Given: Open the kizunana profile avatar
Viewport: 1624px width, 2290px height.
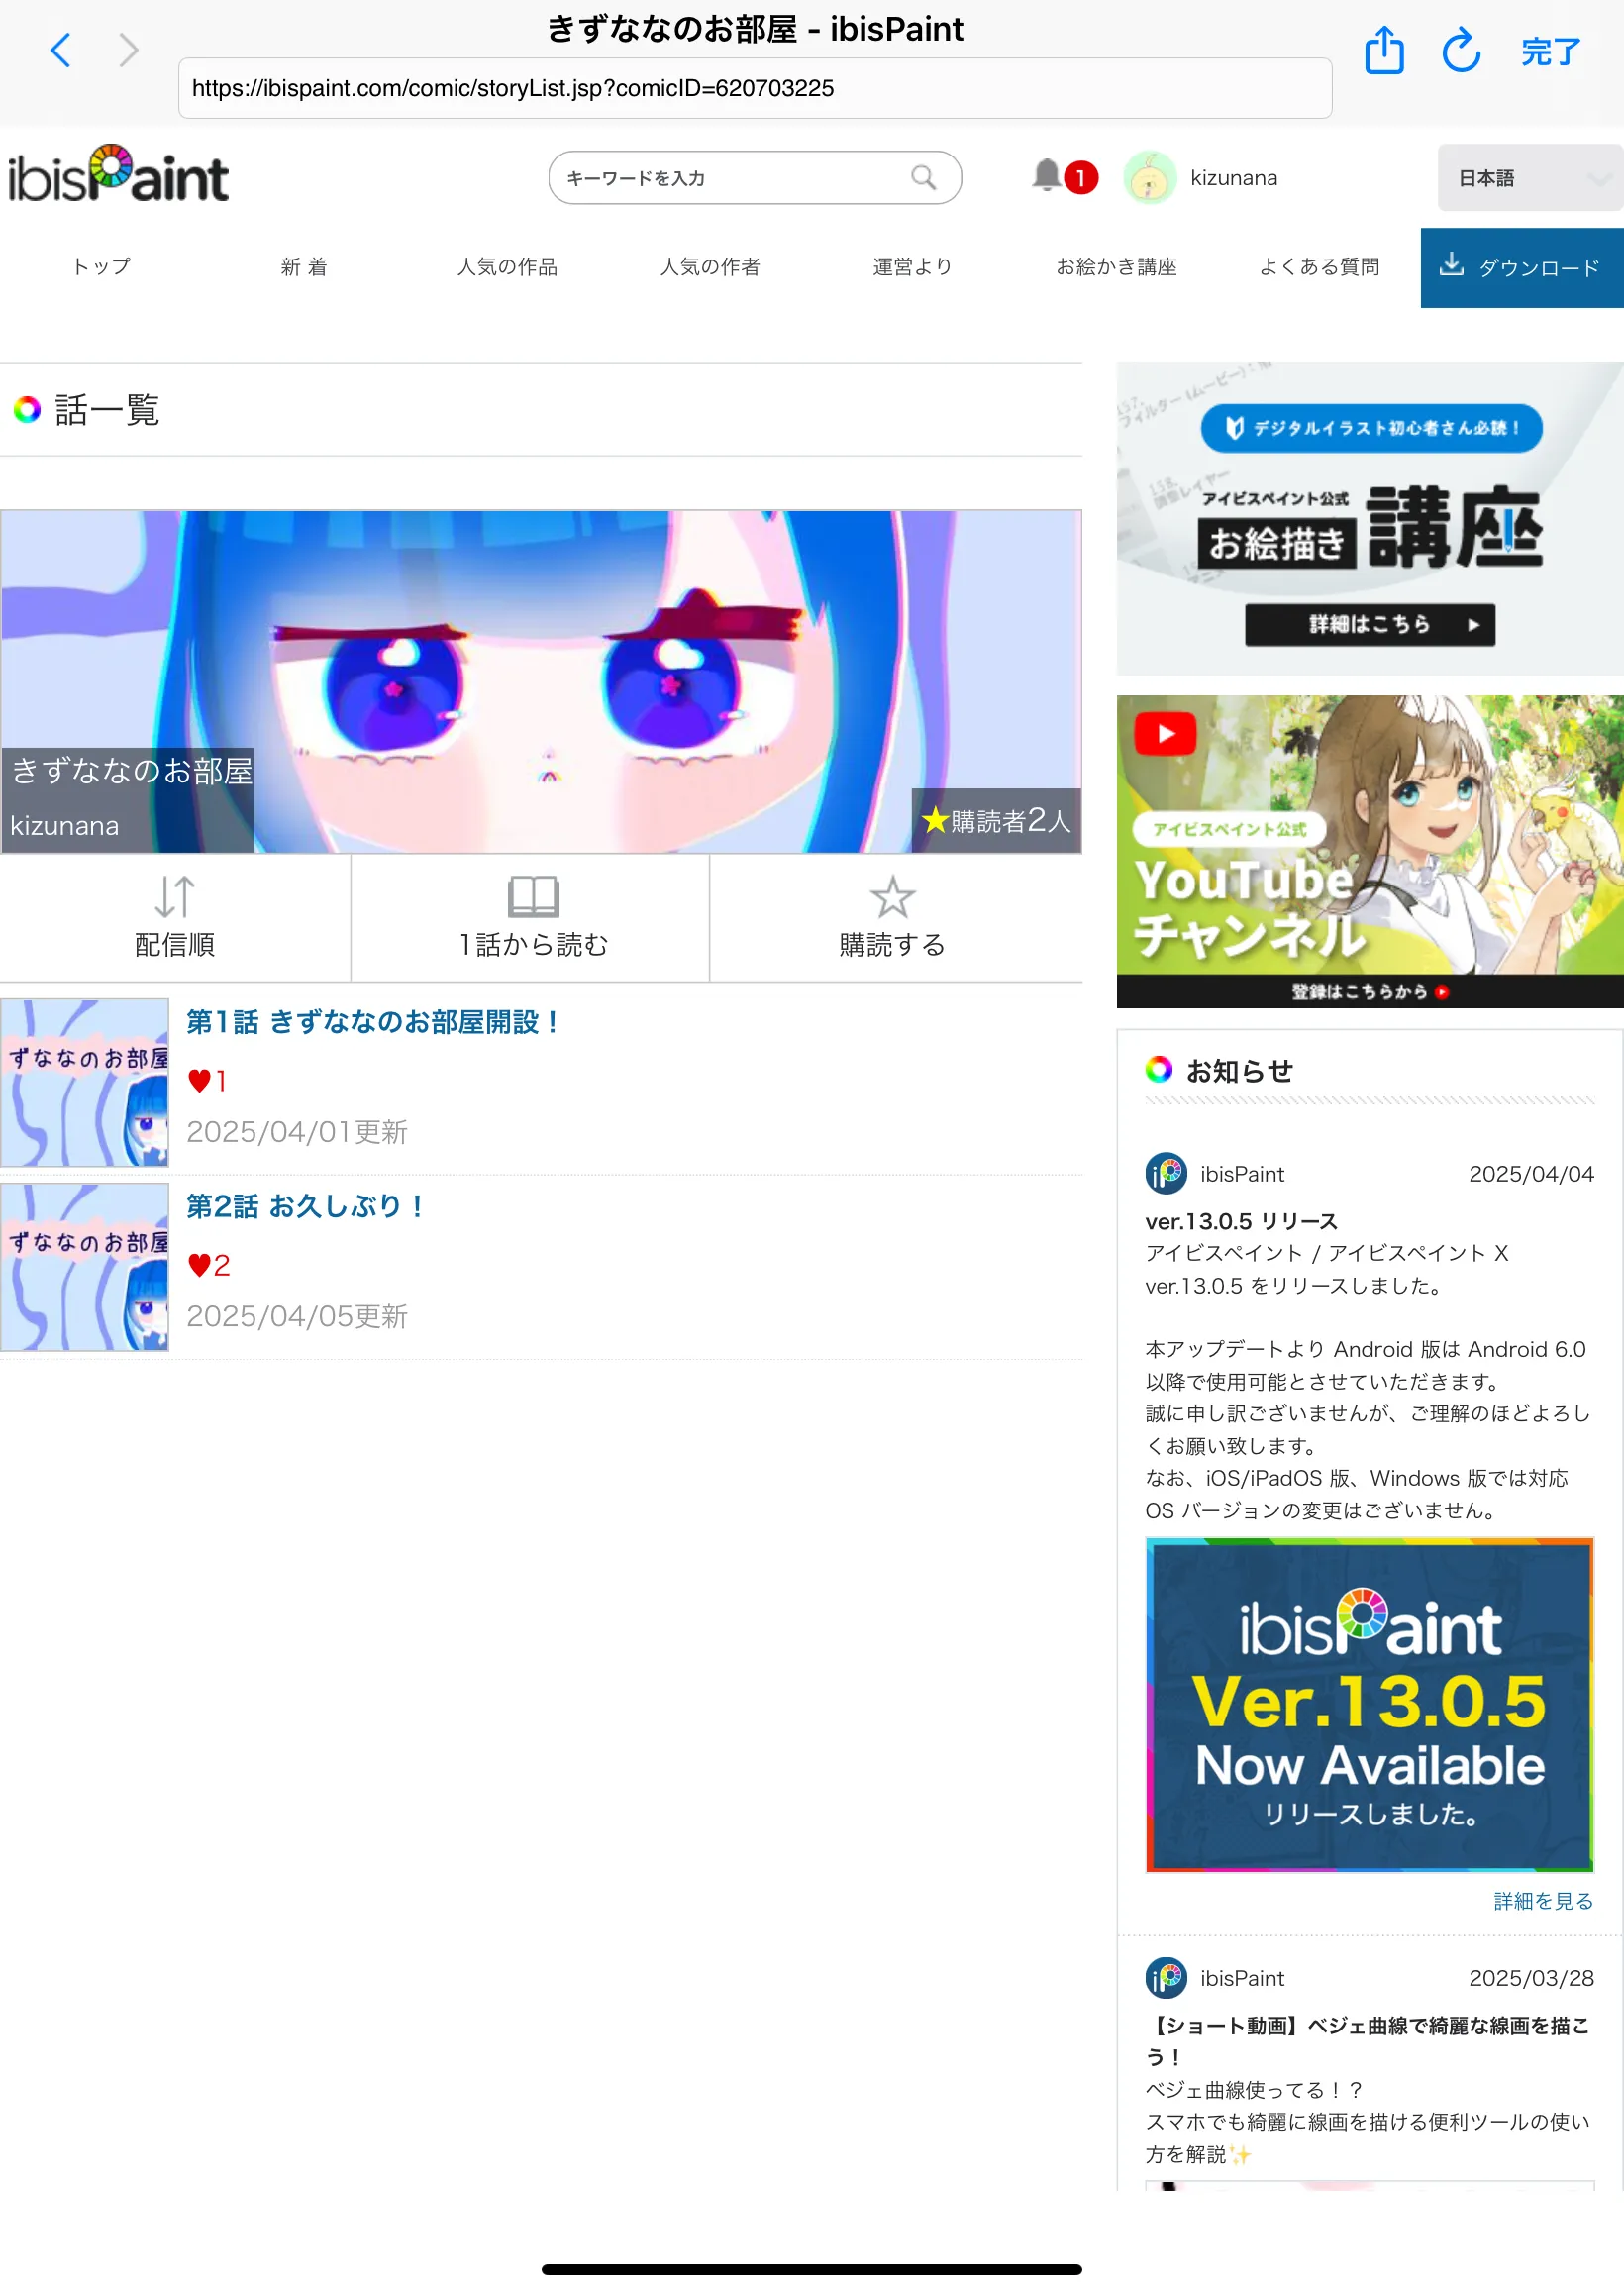Looking at the screenshot, I should coord(1149,178).
